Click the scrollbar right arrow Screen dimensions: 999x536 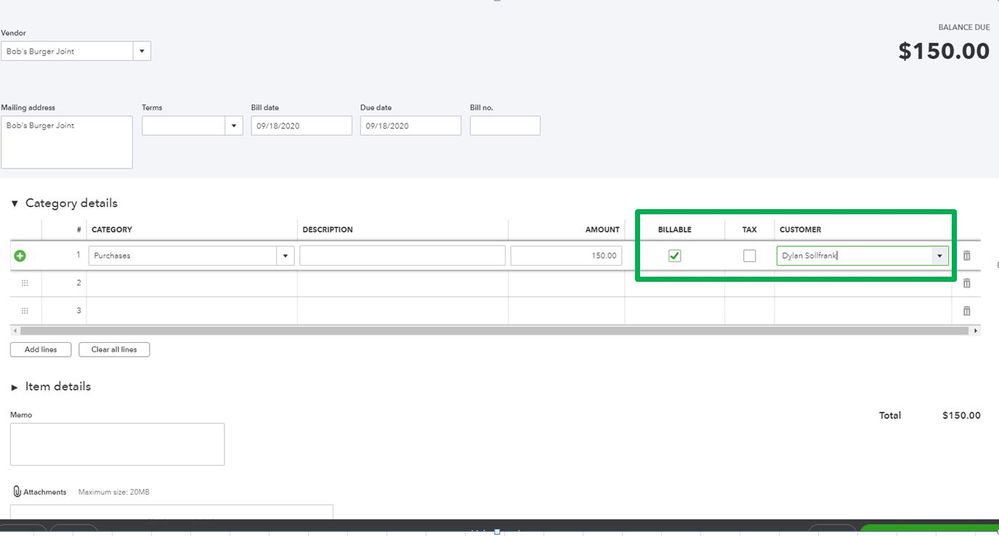pyautogui.click(x=975, y=331)
